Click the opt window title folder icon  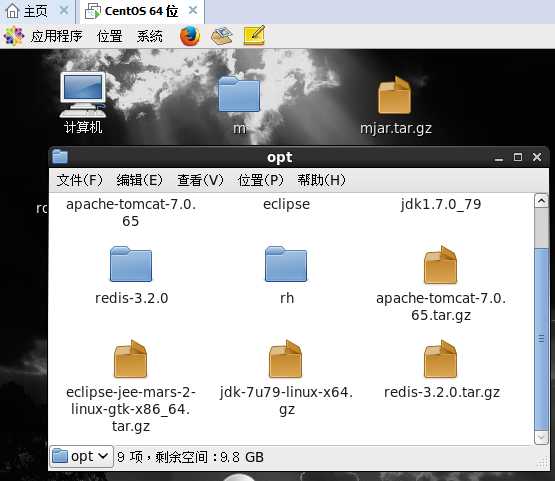click(60, 156)
